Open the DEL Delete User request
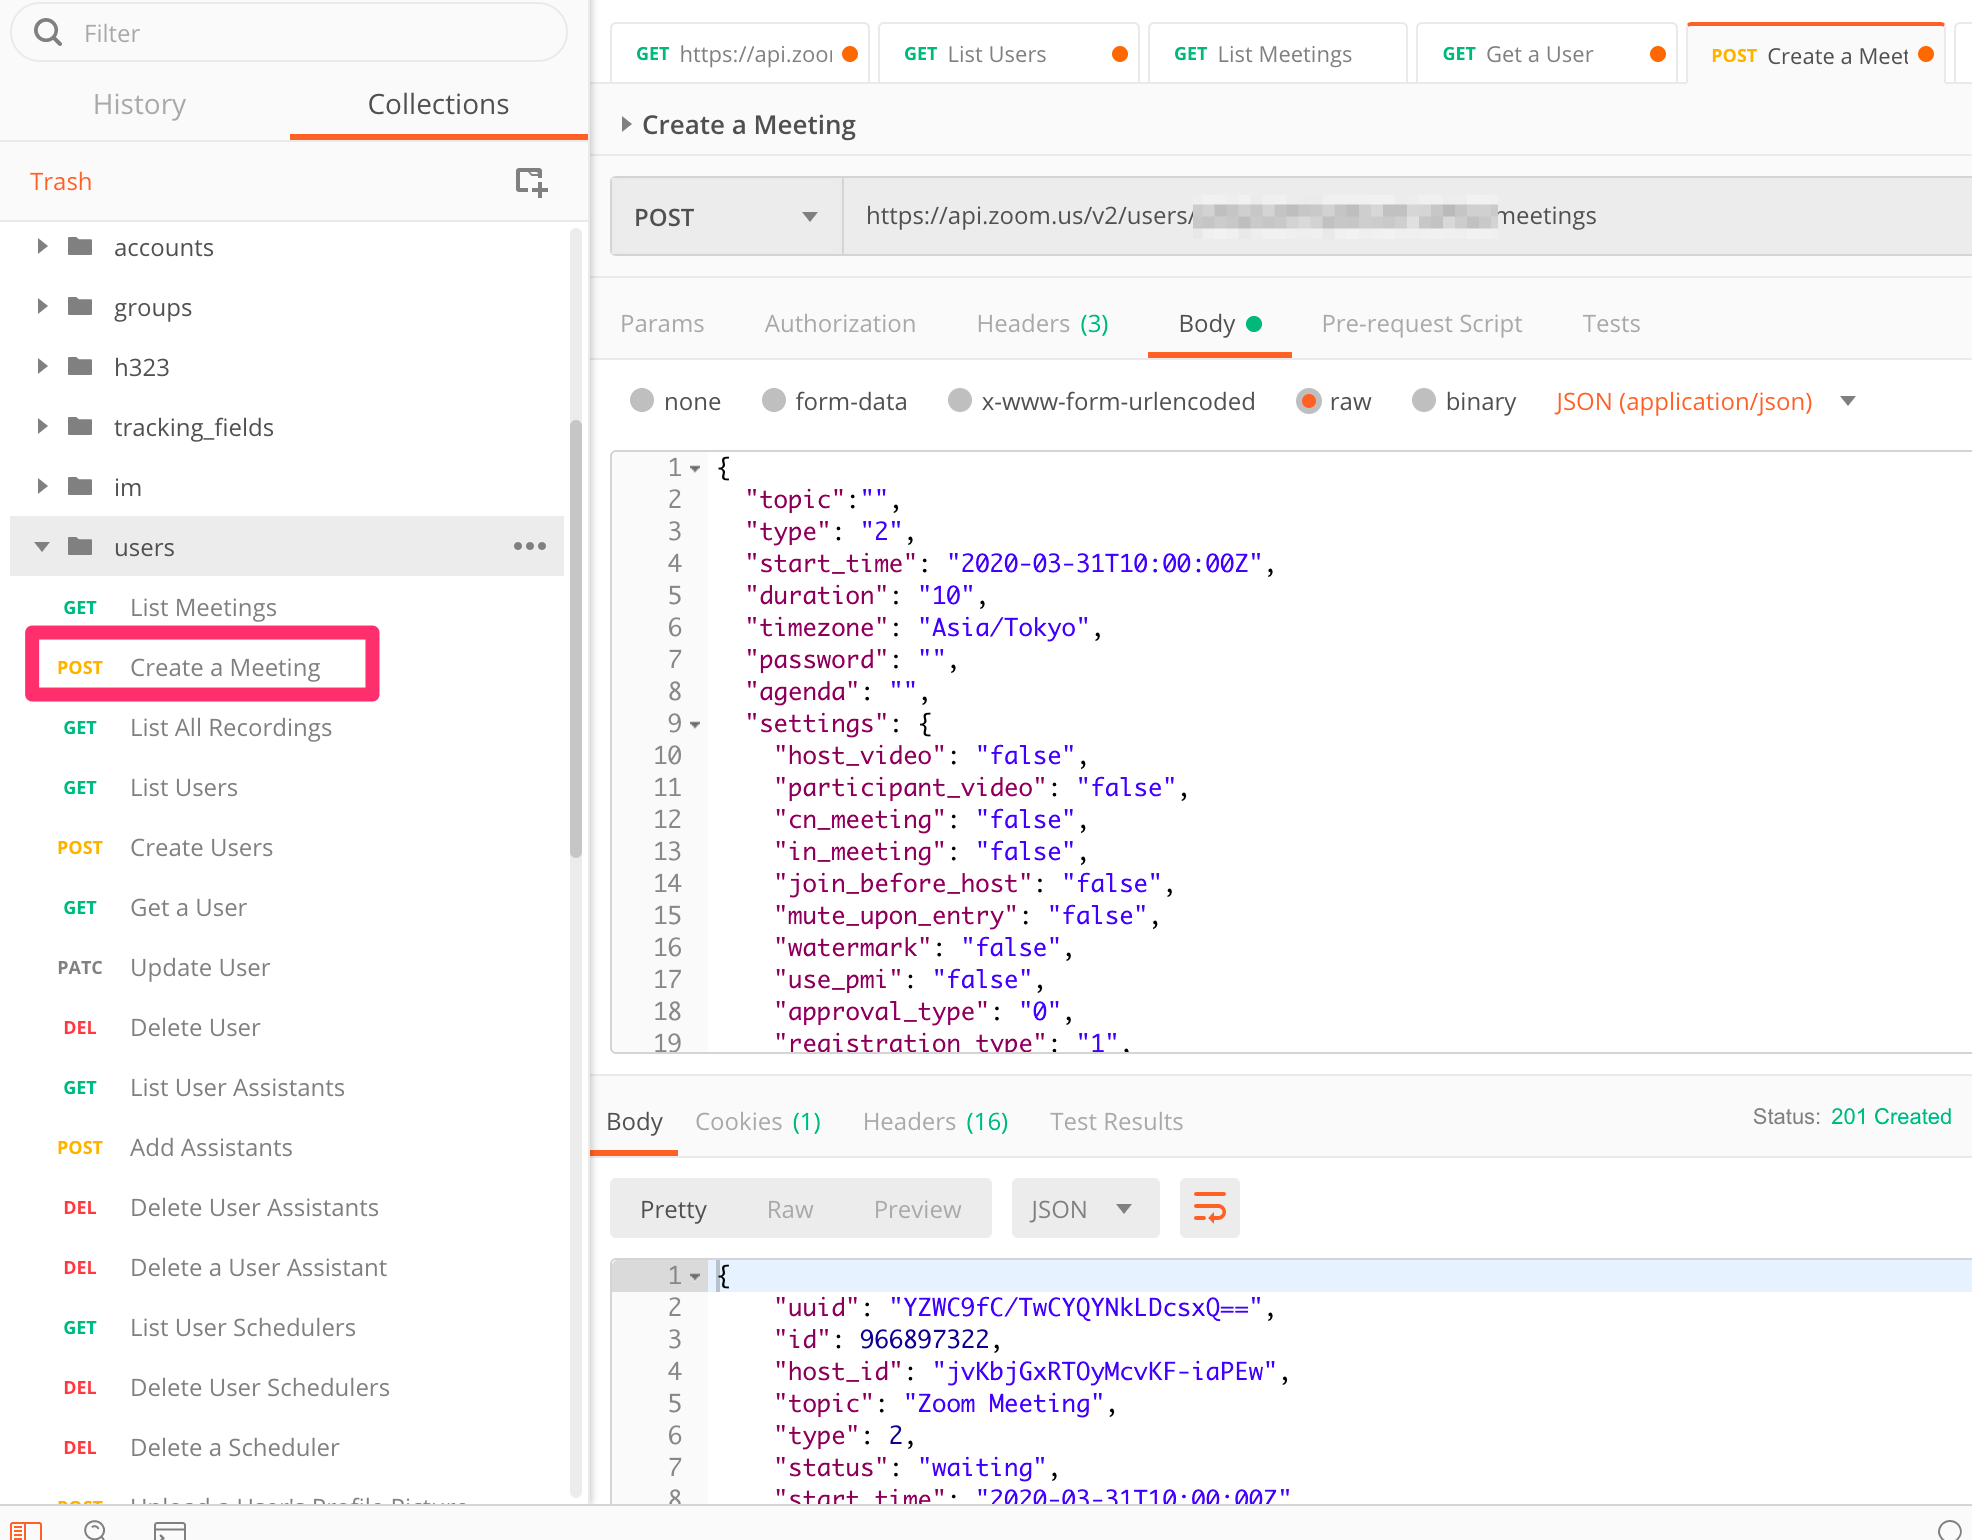 click(195, 1027)
